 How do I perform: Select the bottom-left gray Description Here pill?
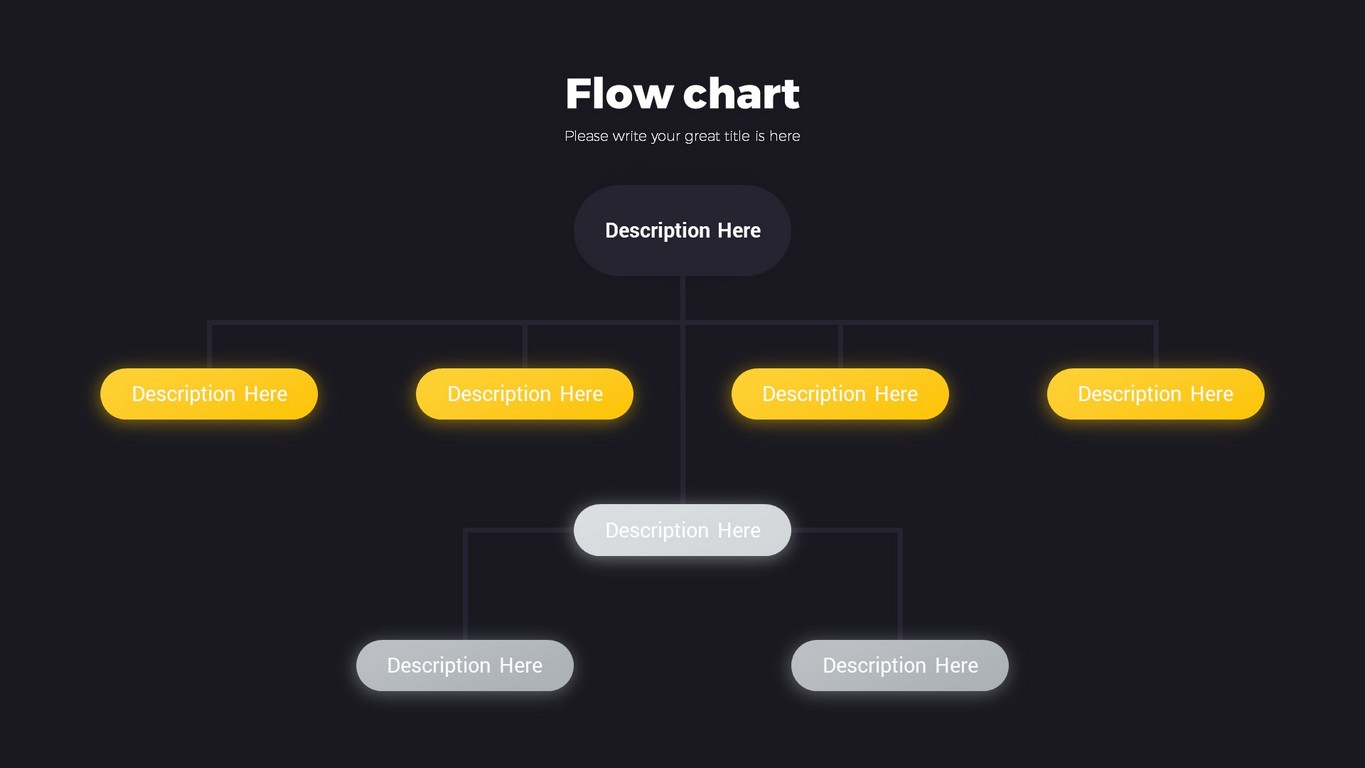[x=465, y=665]
